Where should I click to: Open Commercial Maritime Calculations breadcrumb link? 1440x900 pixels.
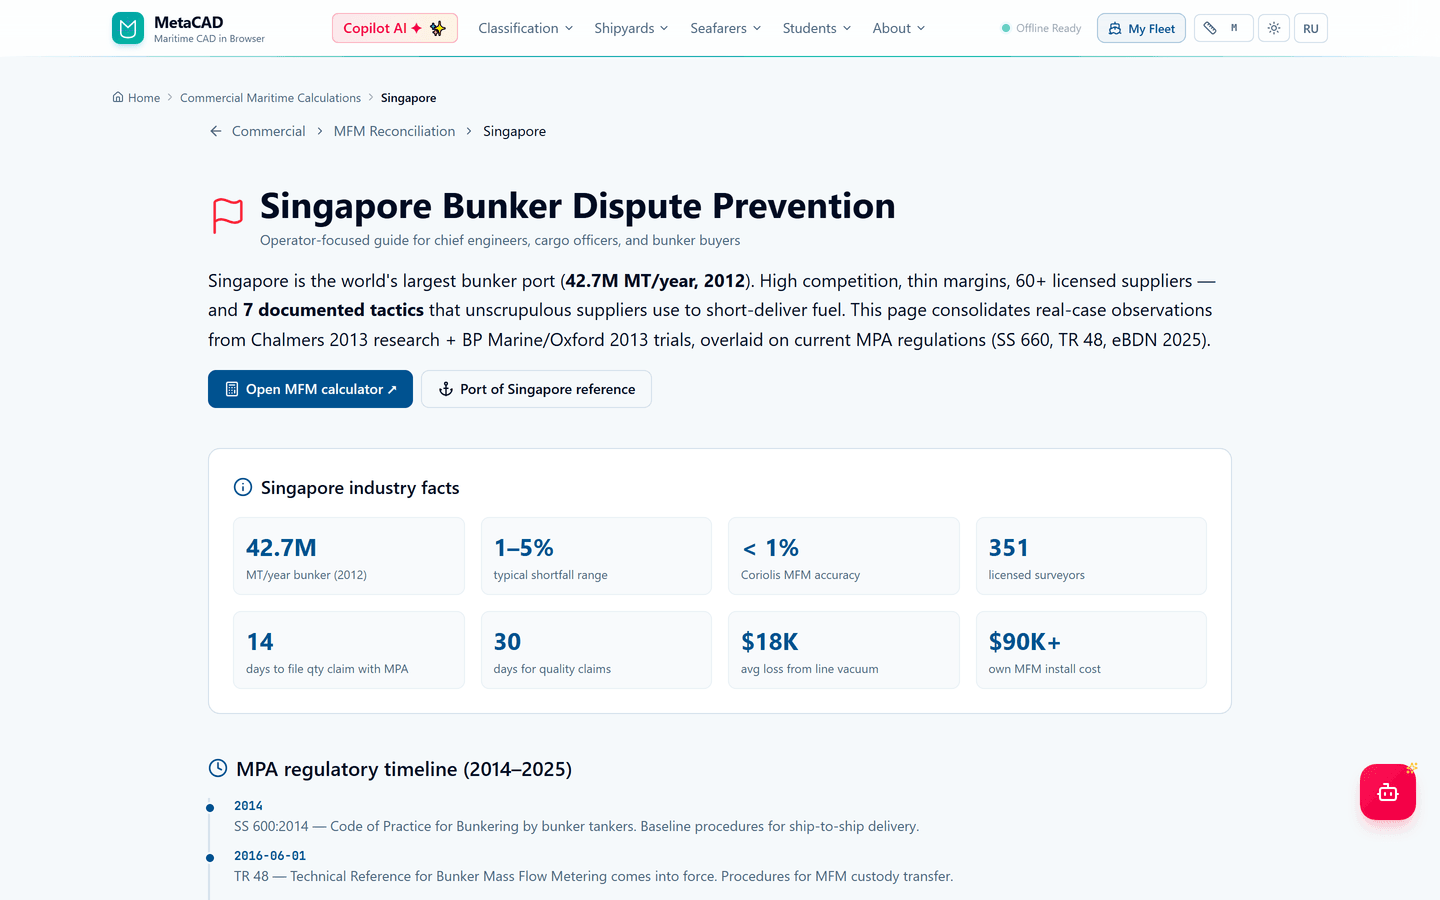(x=270, y=98)
